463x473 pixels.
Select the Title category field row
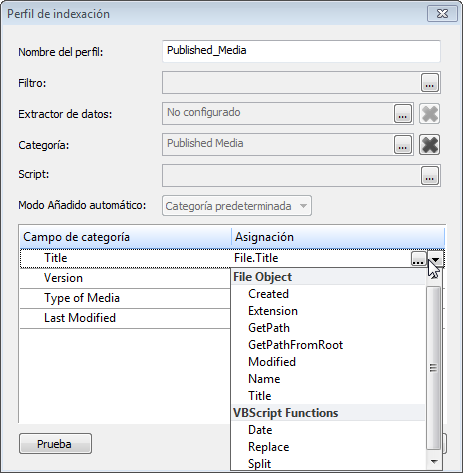pos(125,258)
